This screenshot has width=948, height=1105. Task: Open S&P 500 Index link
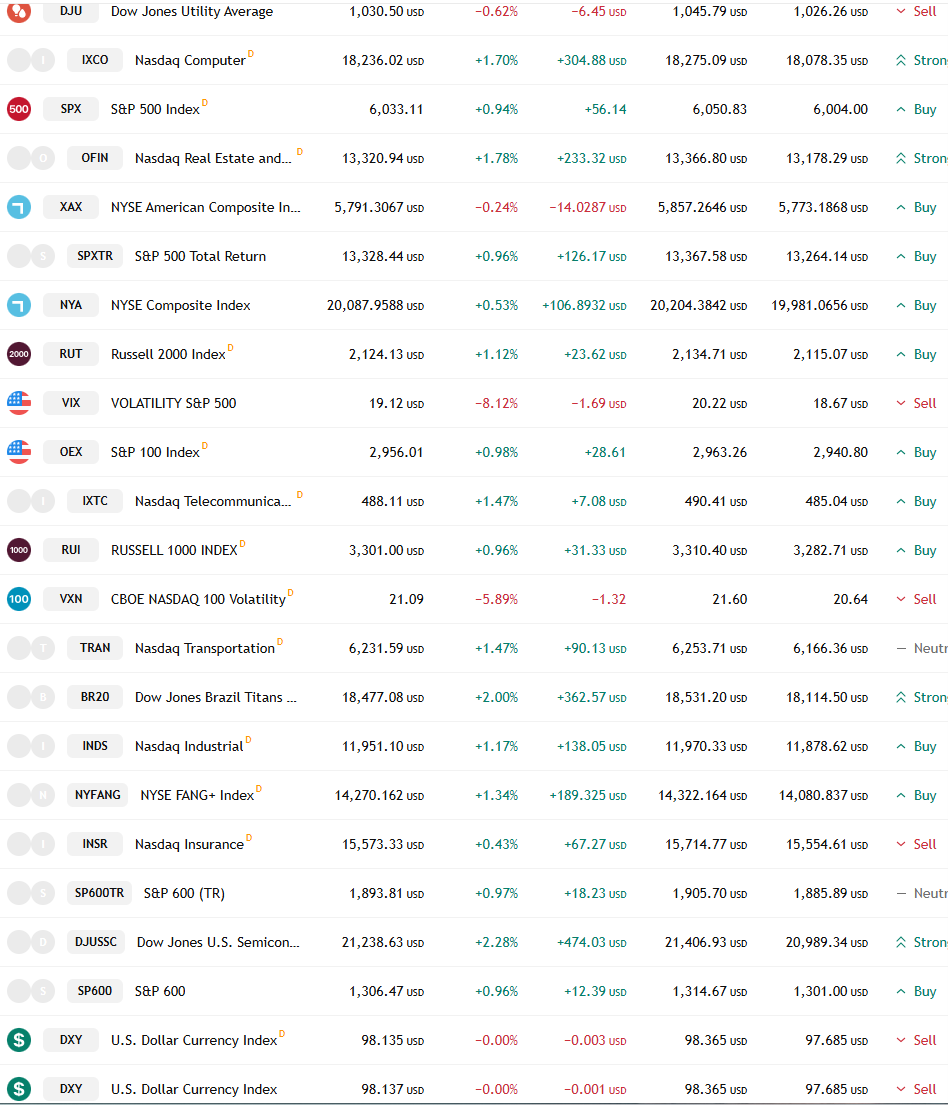pyautogui.click(x=155, y=109)
